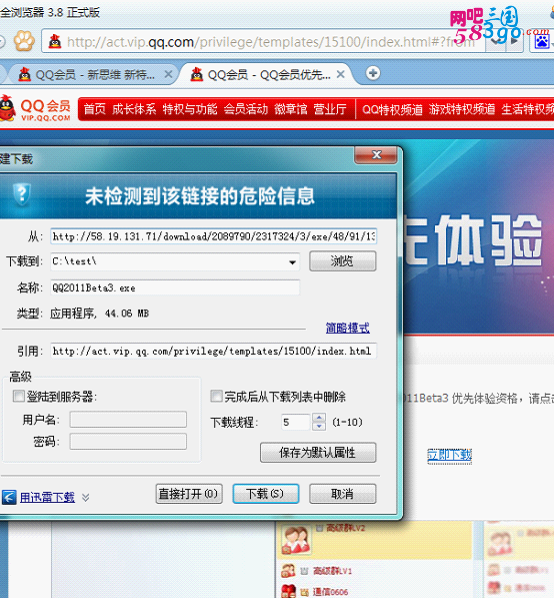The width and height of the screenshot is (554, 598).
Task: Expand the 下载到 folder dropdown
Action: point(292,262)
